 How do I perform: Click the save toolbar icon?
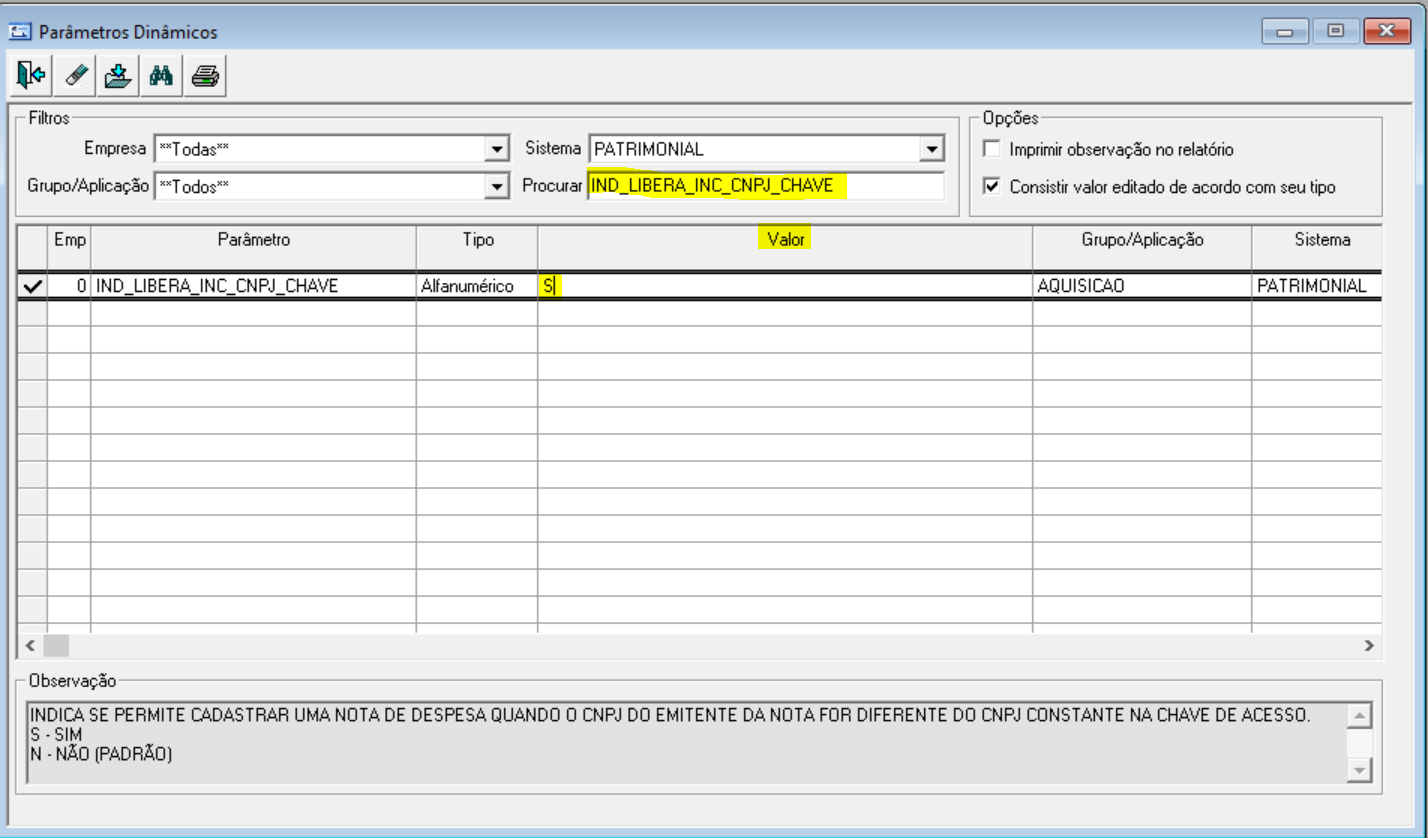pos(119,76)
